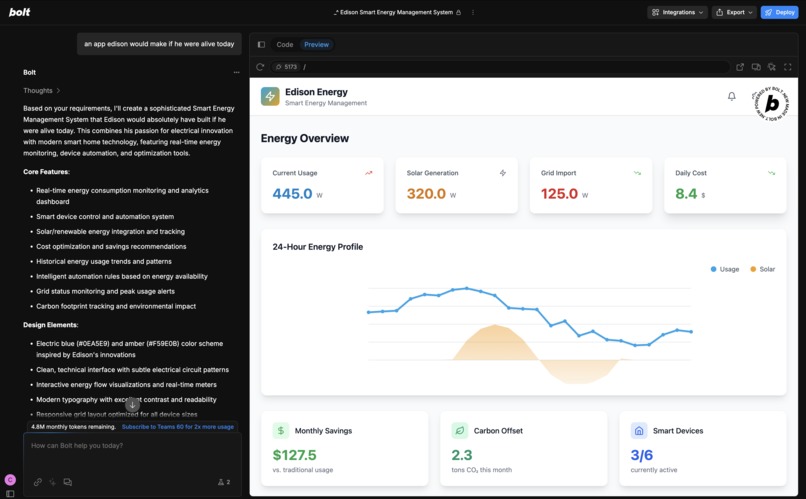Click the $127.5 Monthly Savings value
The height and width of the screenshot is (499, 806).
point(295,455)
